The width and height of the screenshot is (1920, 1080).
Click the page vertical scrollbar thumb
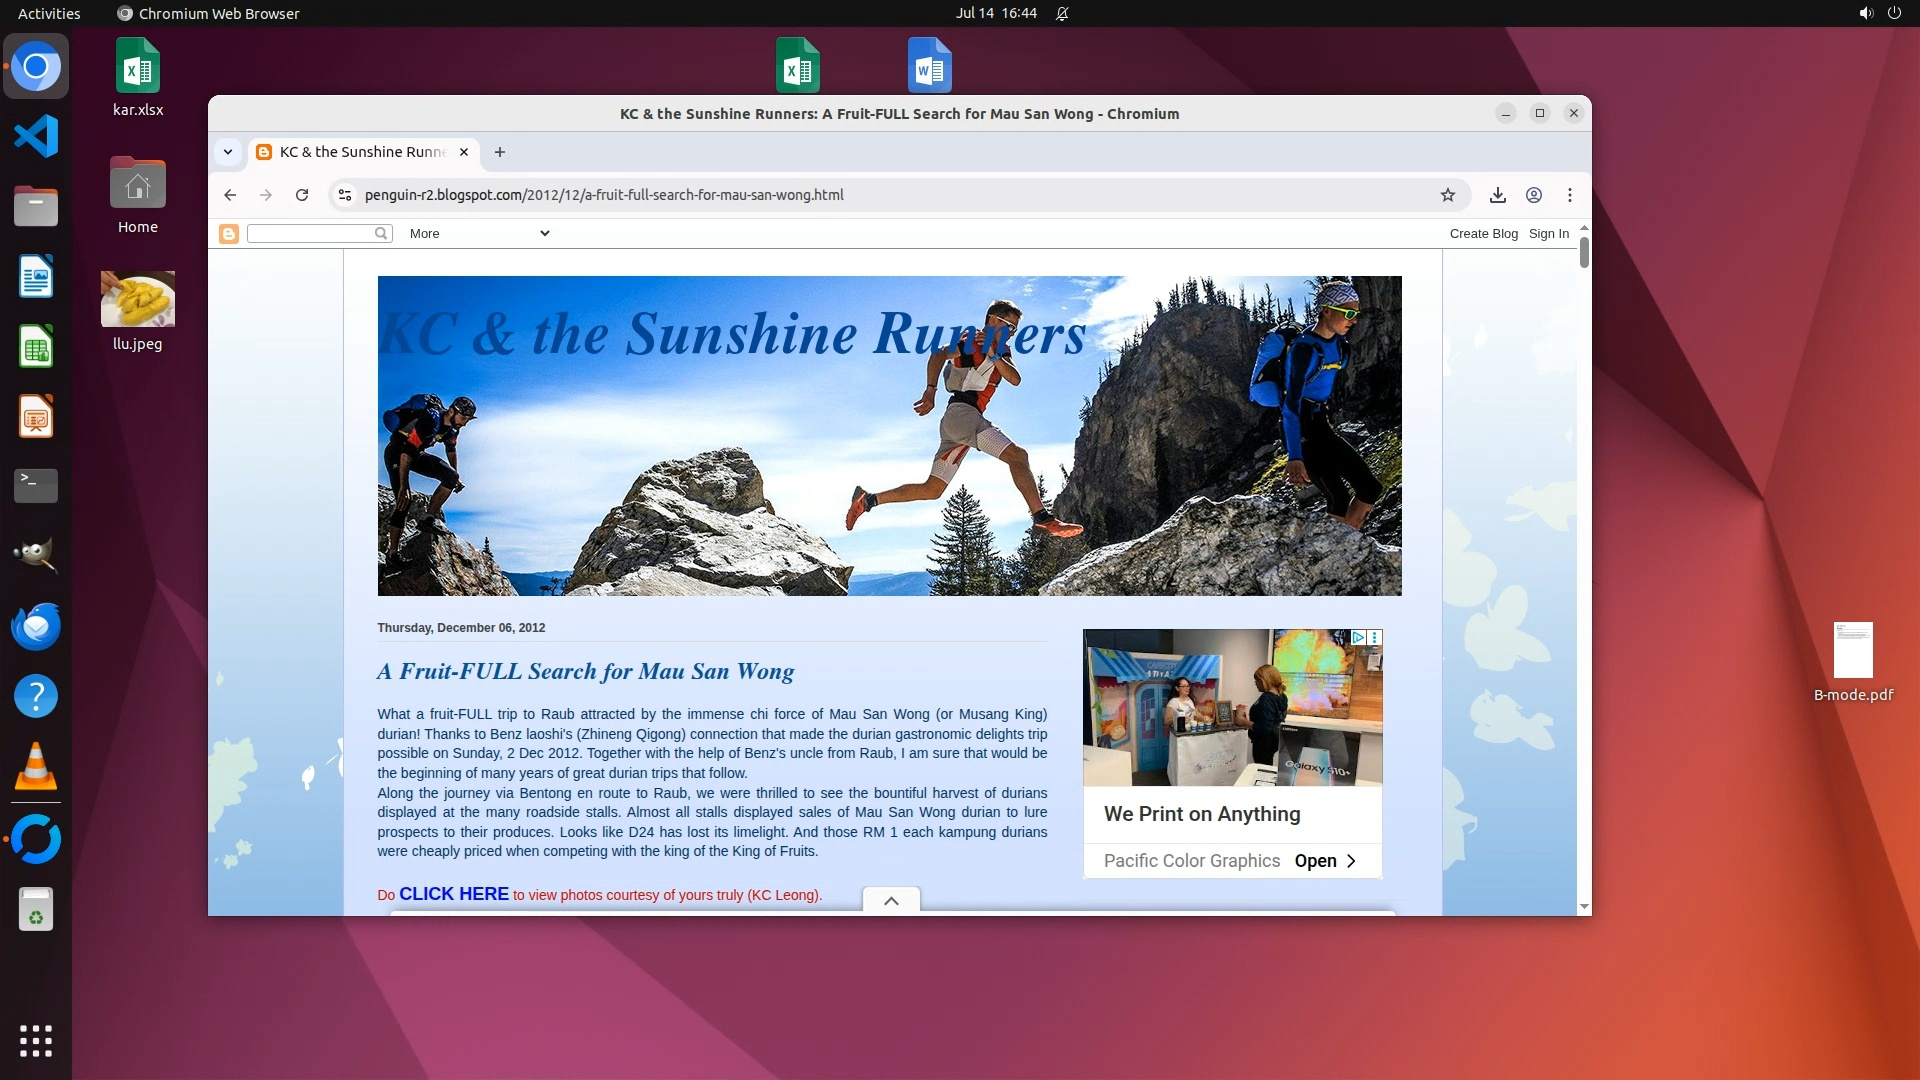coord(1584,252)
